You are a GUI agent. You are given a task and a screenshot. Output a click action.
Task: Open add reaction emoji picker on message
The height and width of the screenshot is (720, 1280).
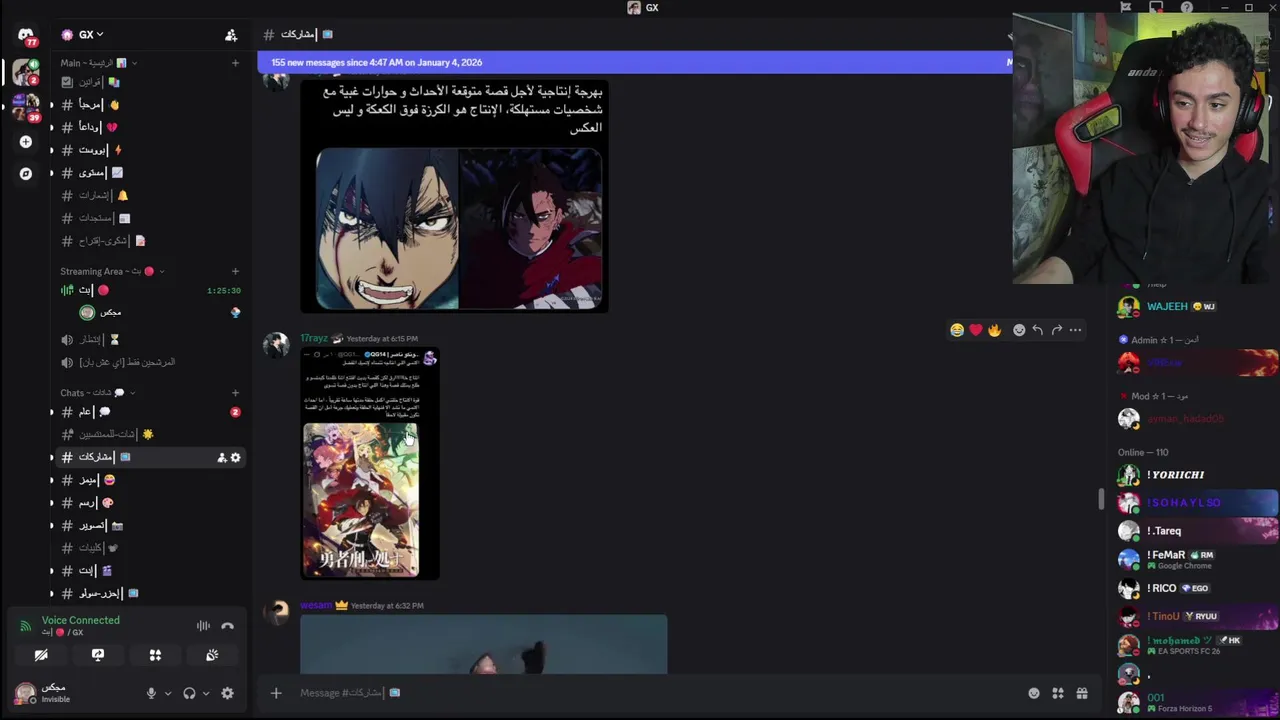pos(1019,330)
